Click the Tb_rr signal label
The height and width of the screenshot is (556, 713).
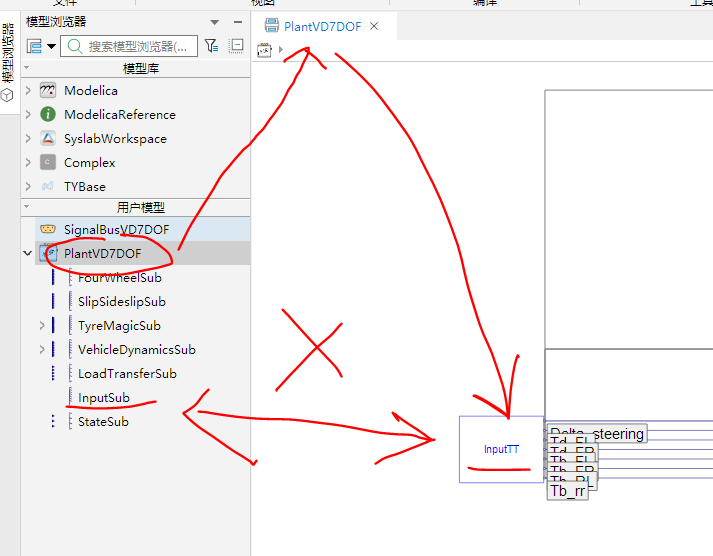567,491
